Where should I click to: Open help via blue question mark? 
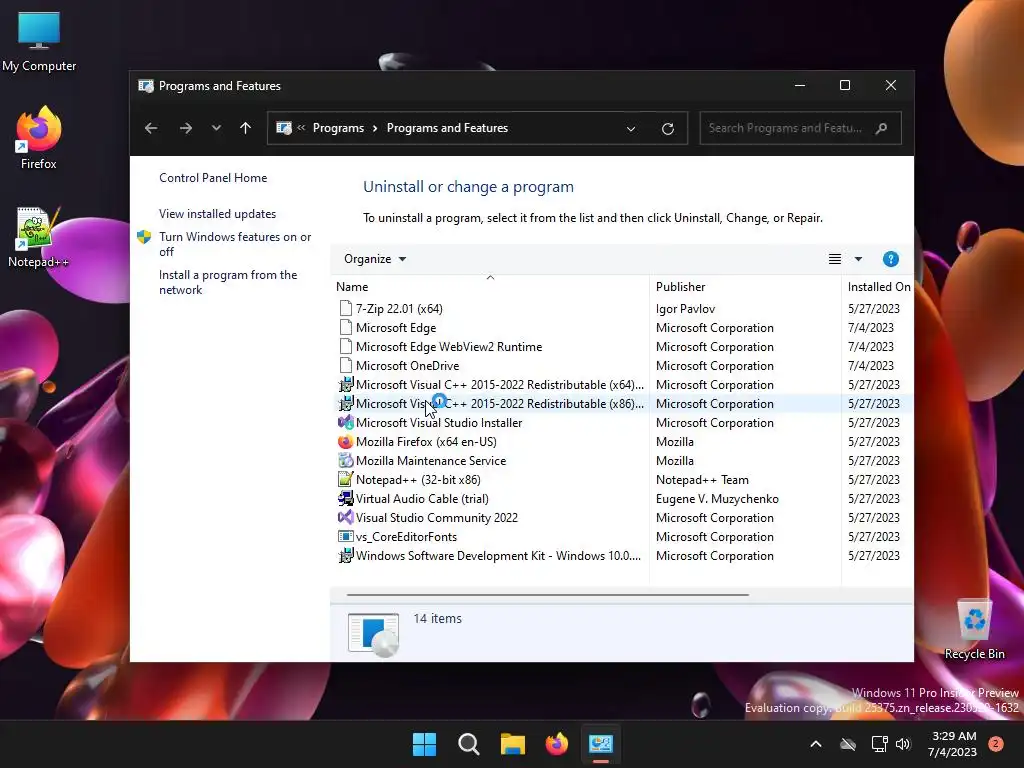pyautogui.click(x=891, y=259)
